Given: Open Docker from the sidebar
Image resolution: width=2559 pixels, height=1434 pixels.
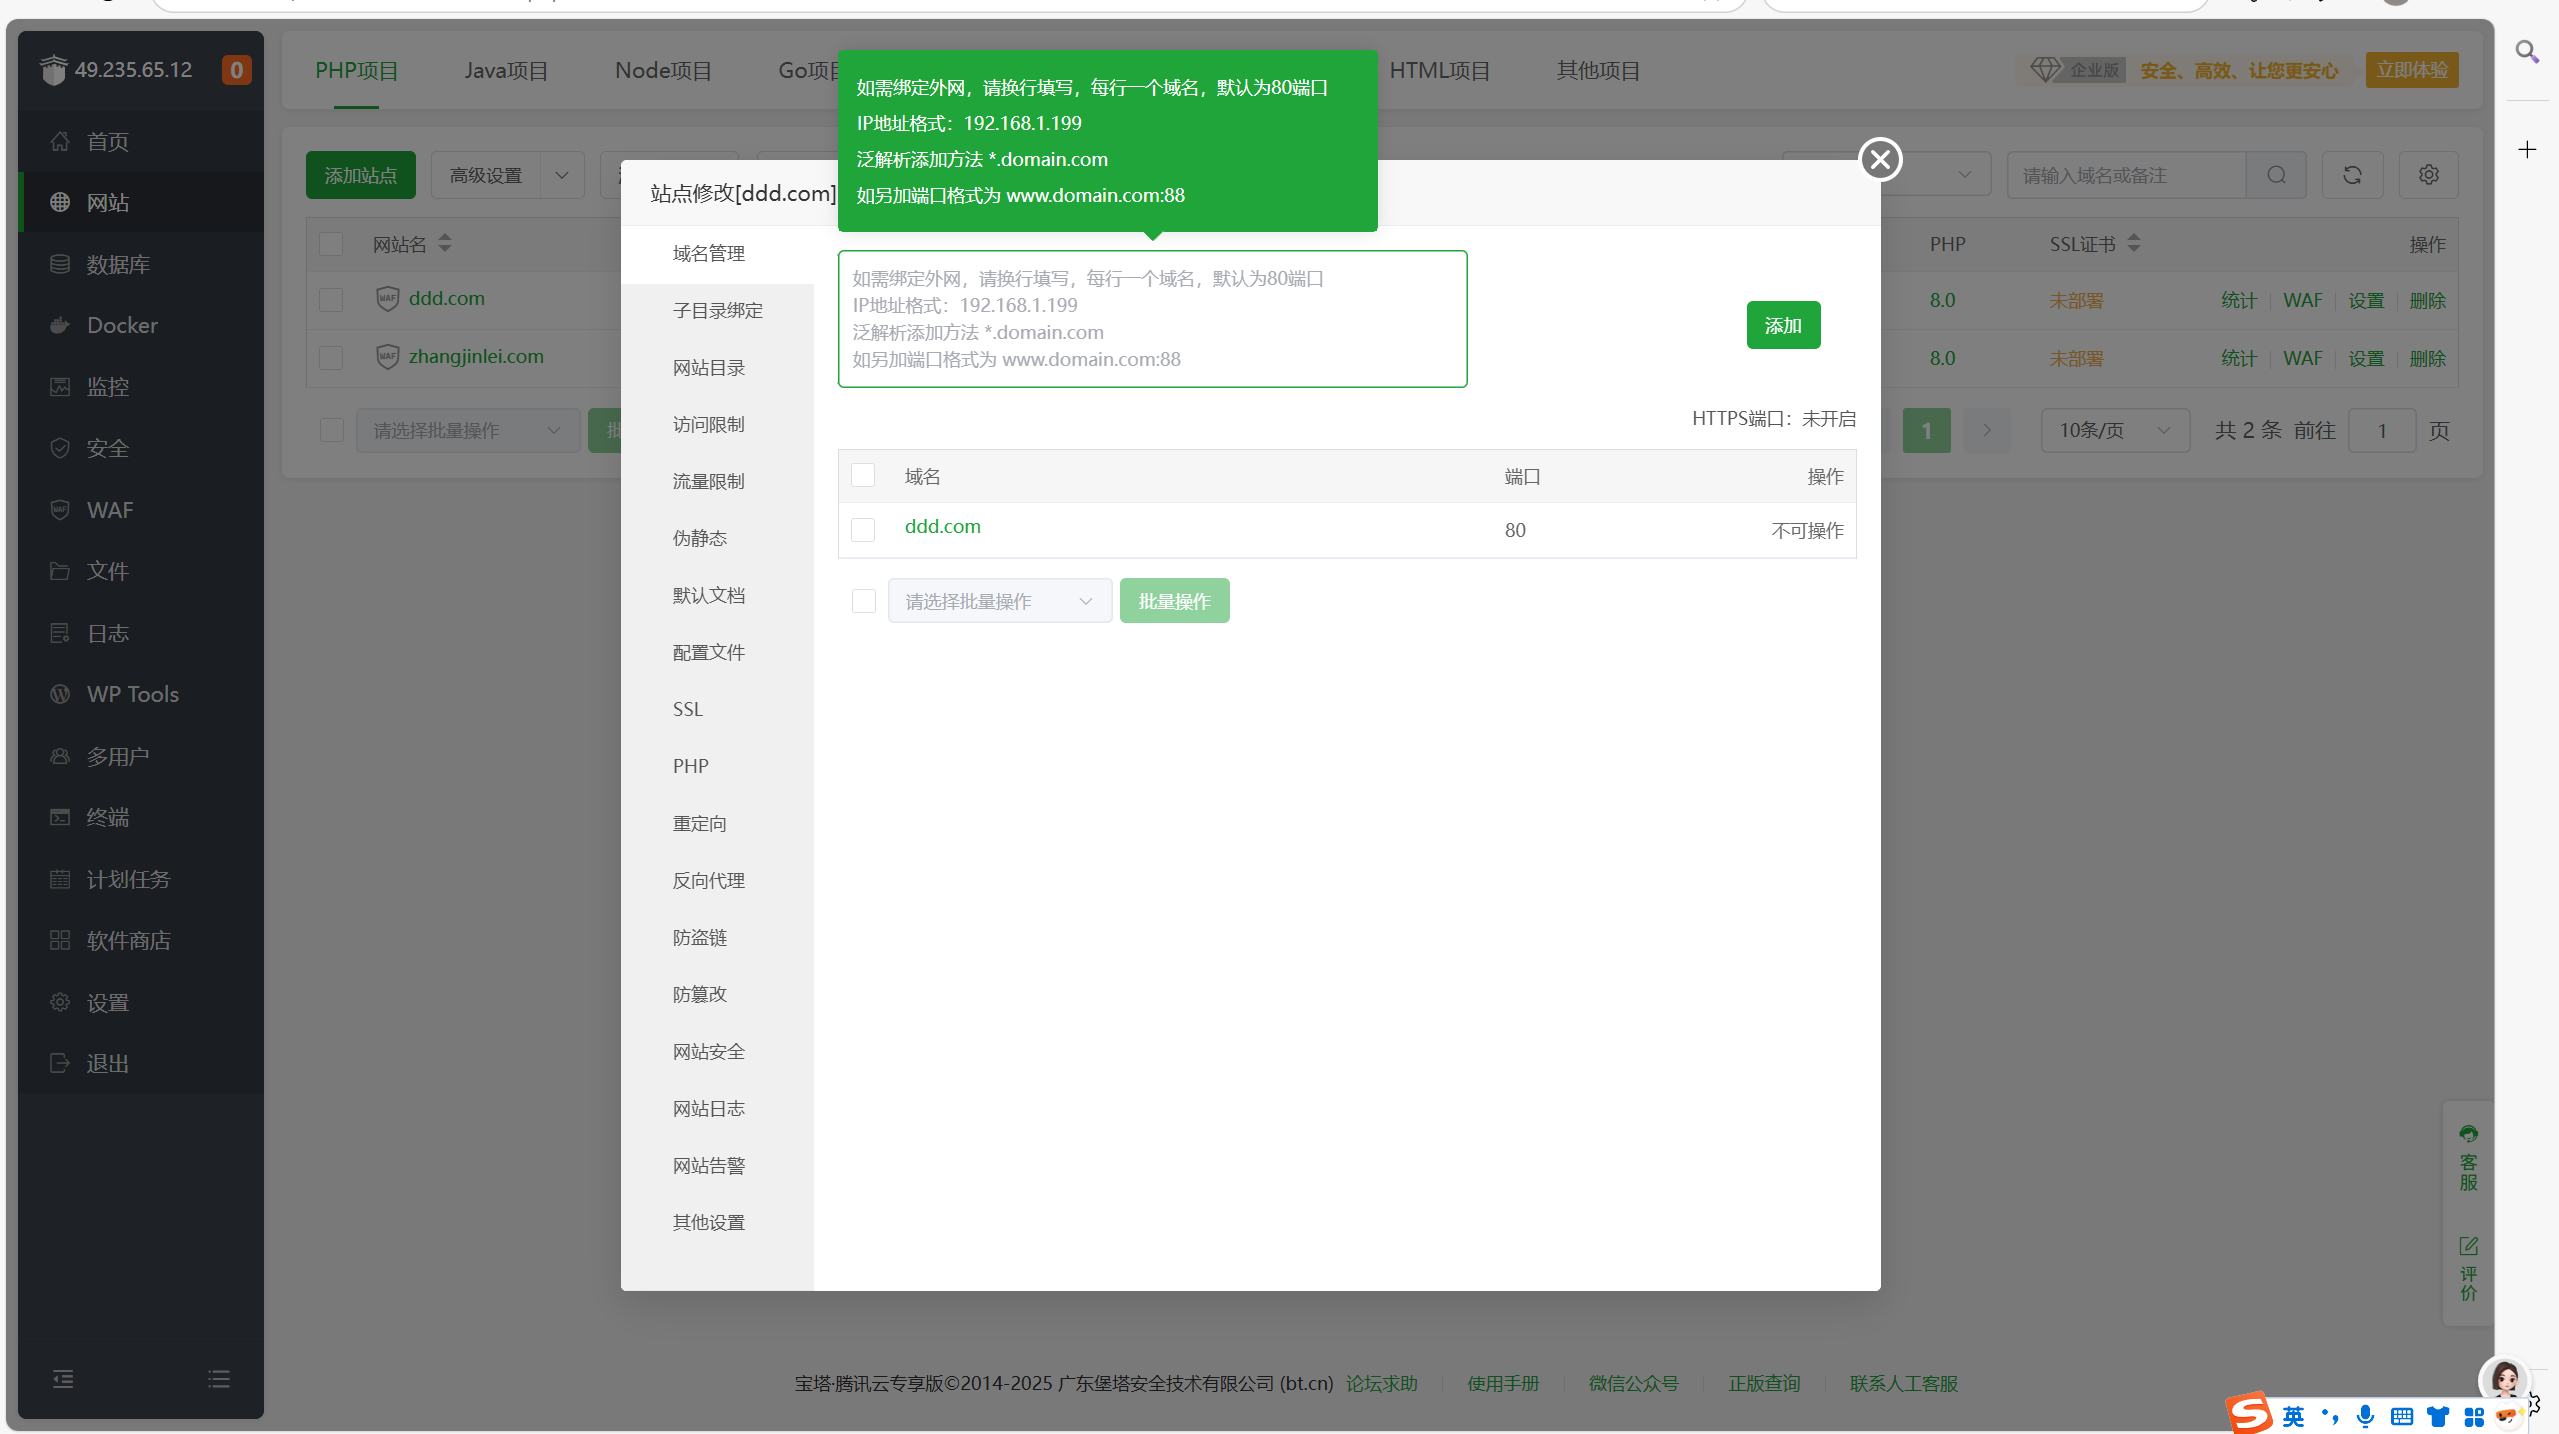Looking at the screenshot, I should click(122, 325).
